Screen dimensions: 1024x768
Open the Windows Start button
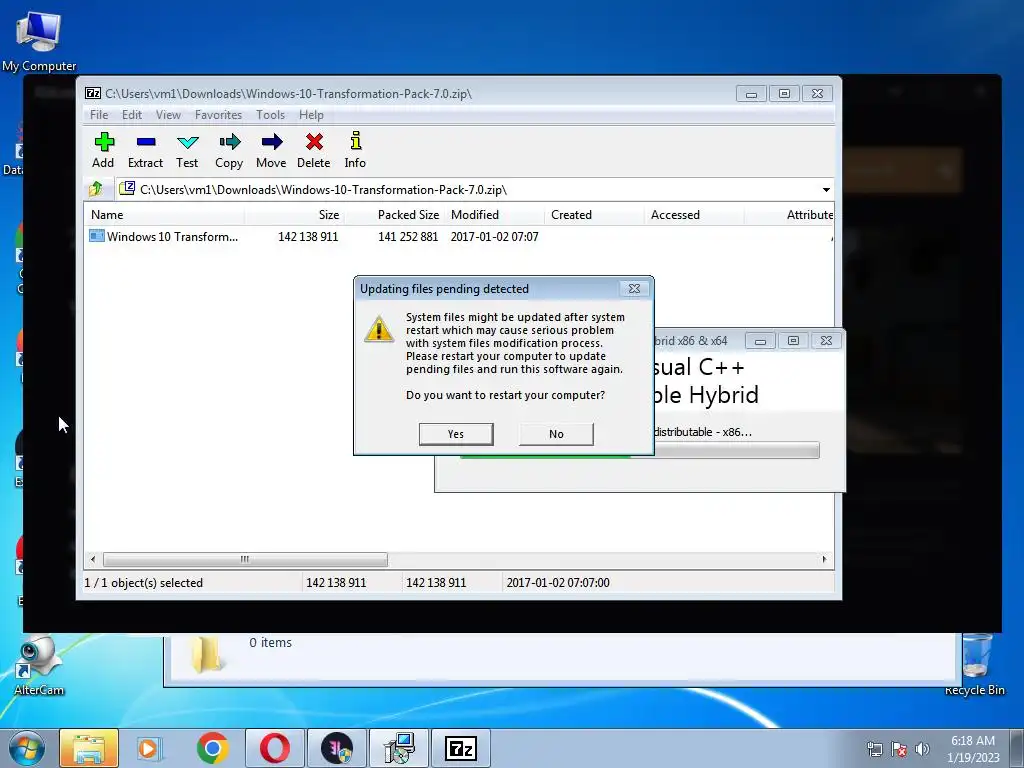click(x=26, y=748)
